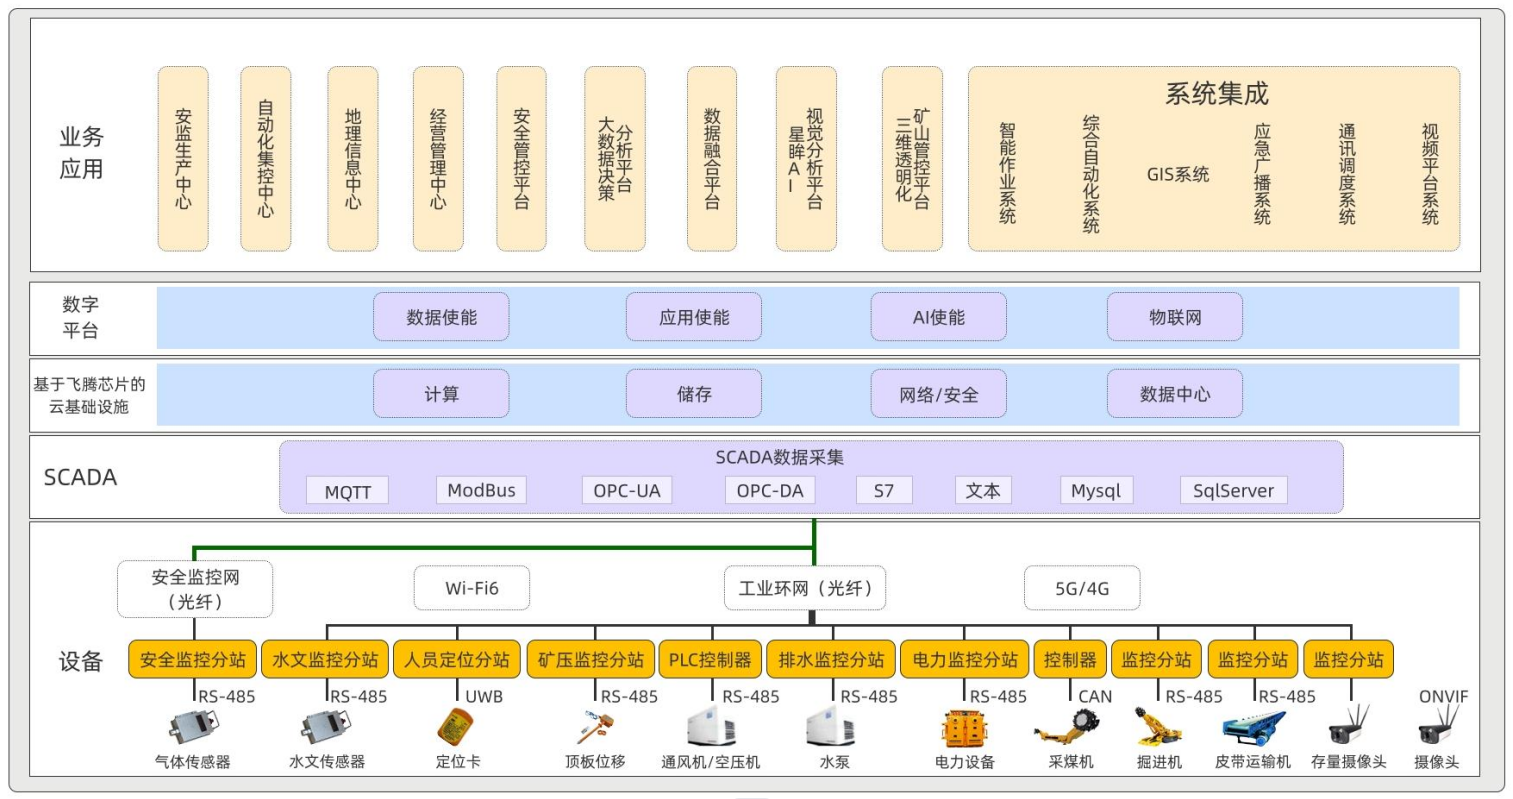Click the Wi-Fi6 network box

pos(471,588)
